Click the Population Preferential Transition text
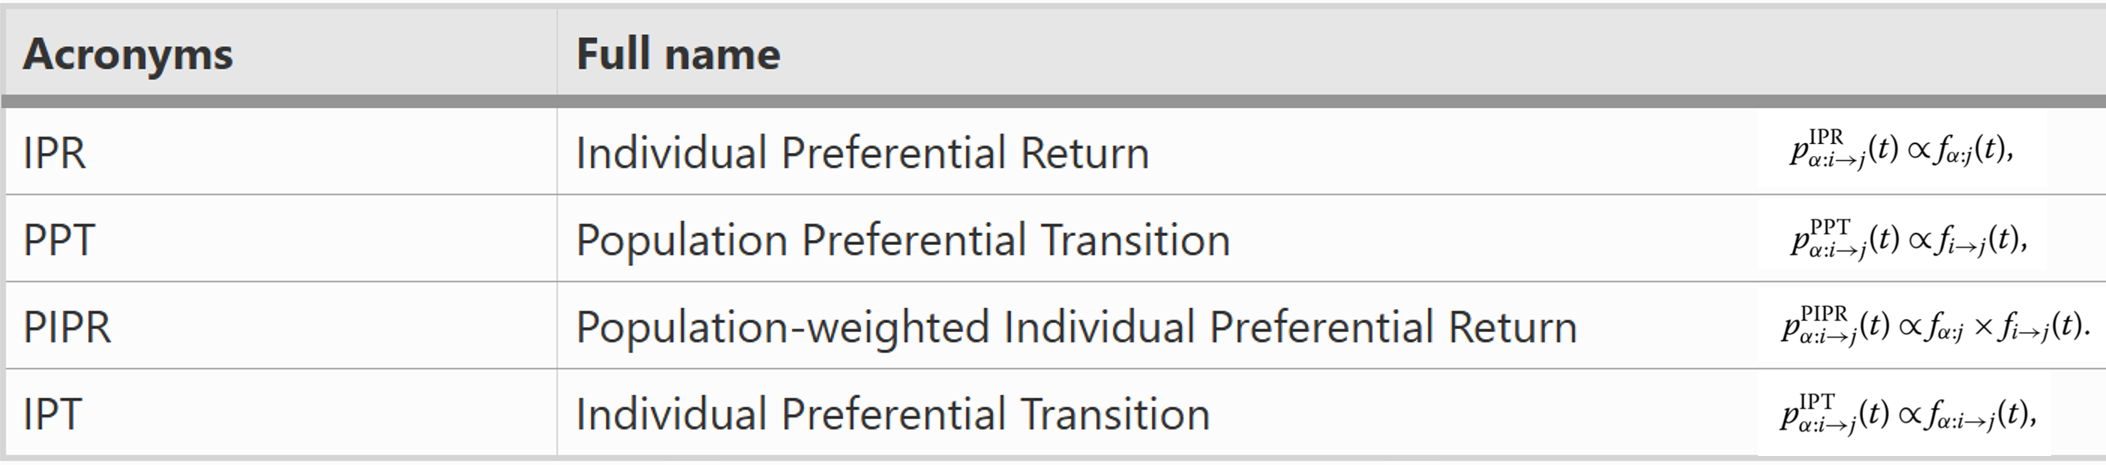2106x465 pixels. pos(902,240)
